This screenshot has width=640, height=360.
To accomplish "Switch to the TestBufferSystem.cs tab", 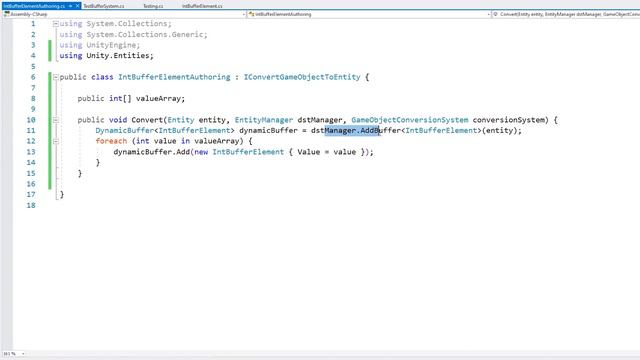I will [x=104, y=6].
